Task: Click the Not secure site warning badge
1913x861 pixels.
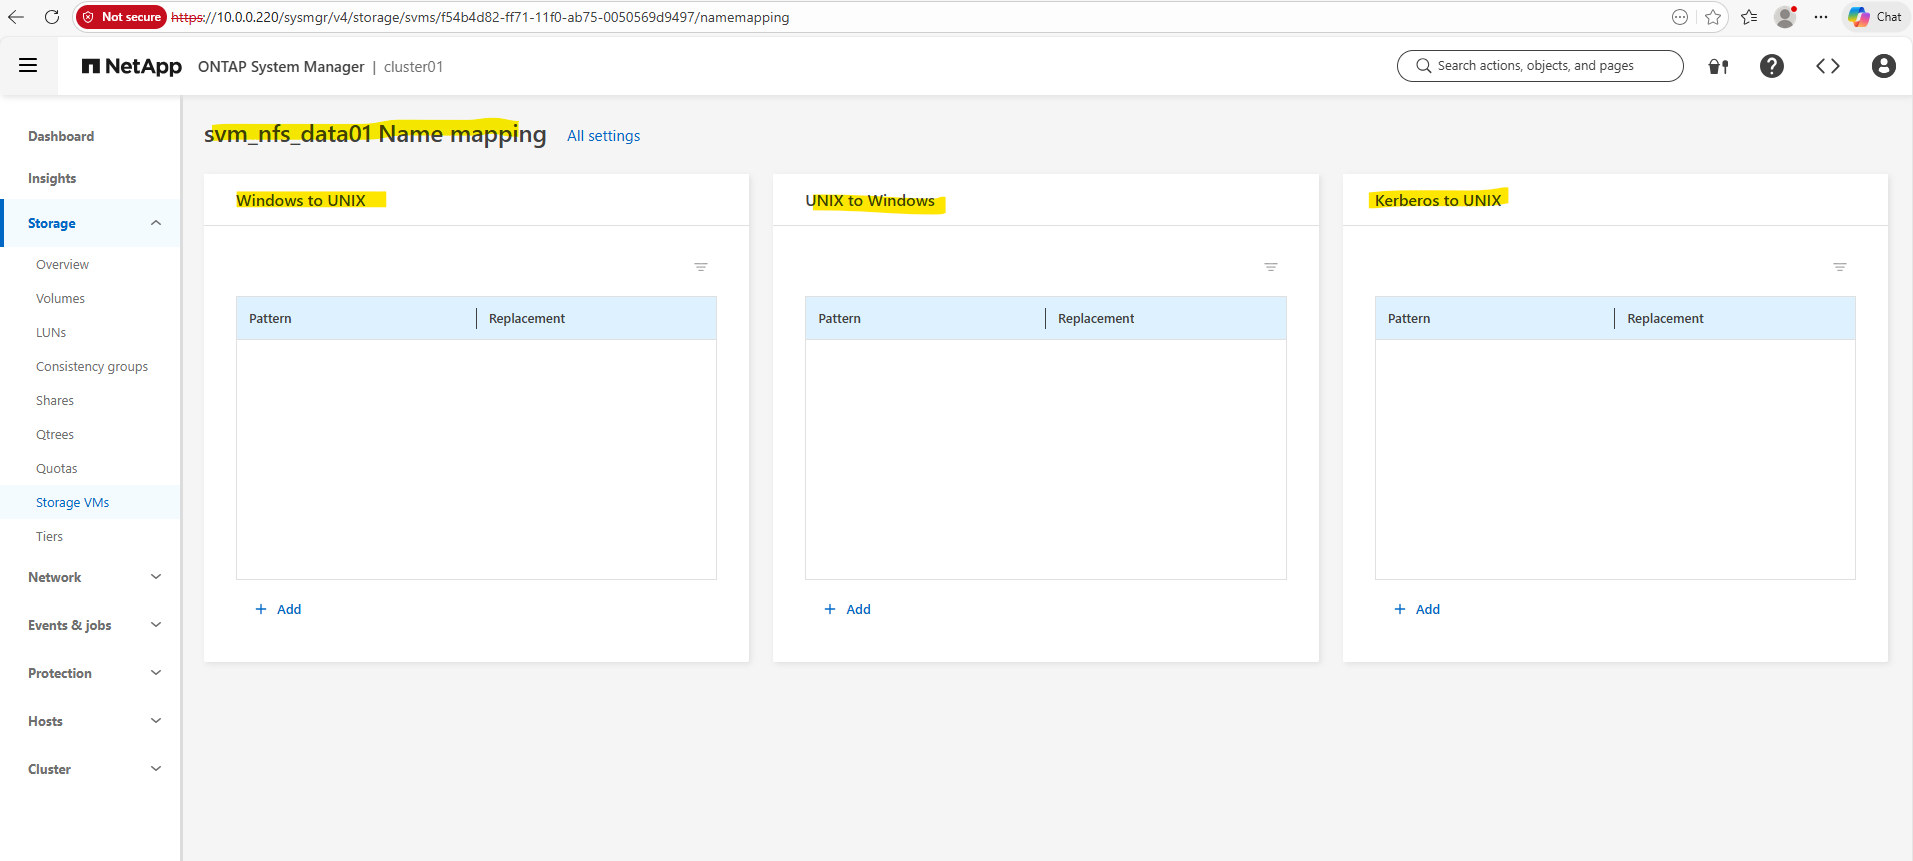Action: pos(122,17)
